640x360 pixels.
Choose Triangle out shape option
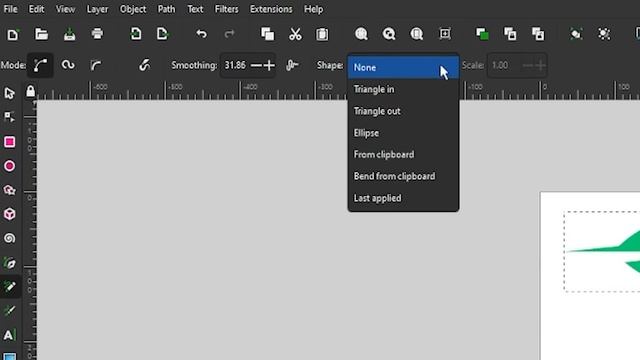(403, 111)
